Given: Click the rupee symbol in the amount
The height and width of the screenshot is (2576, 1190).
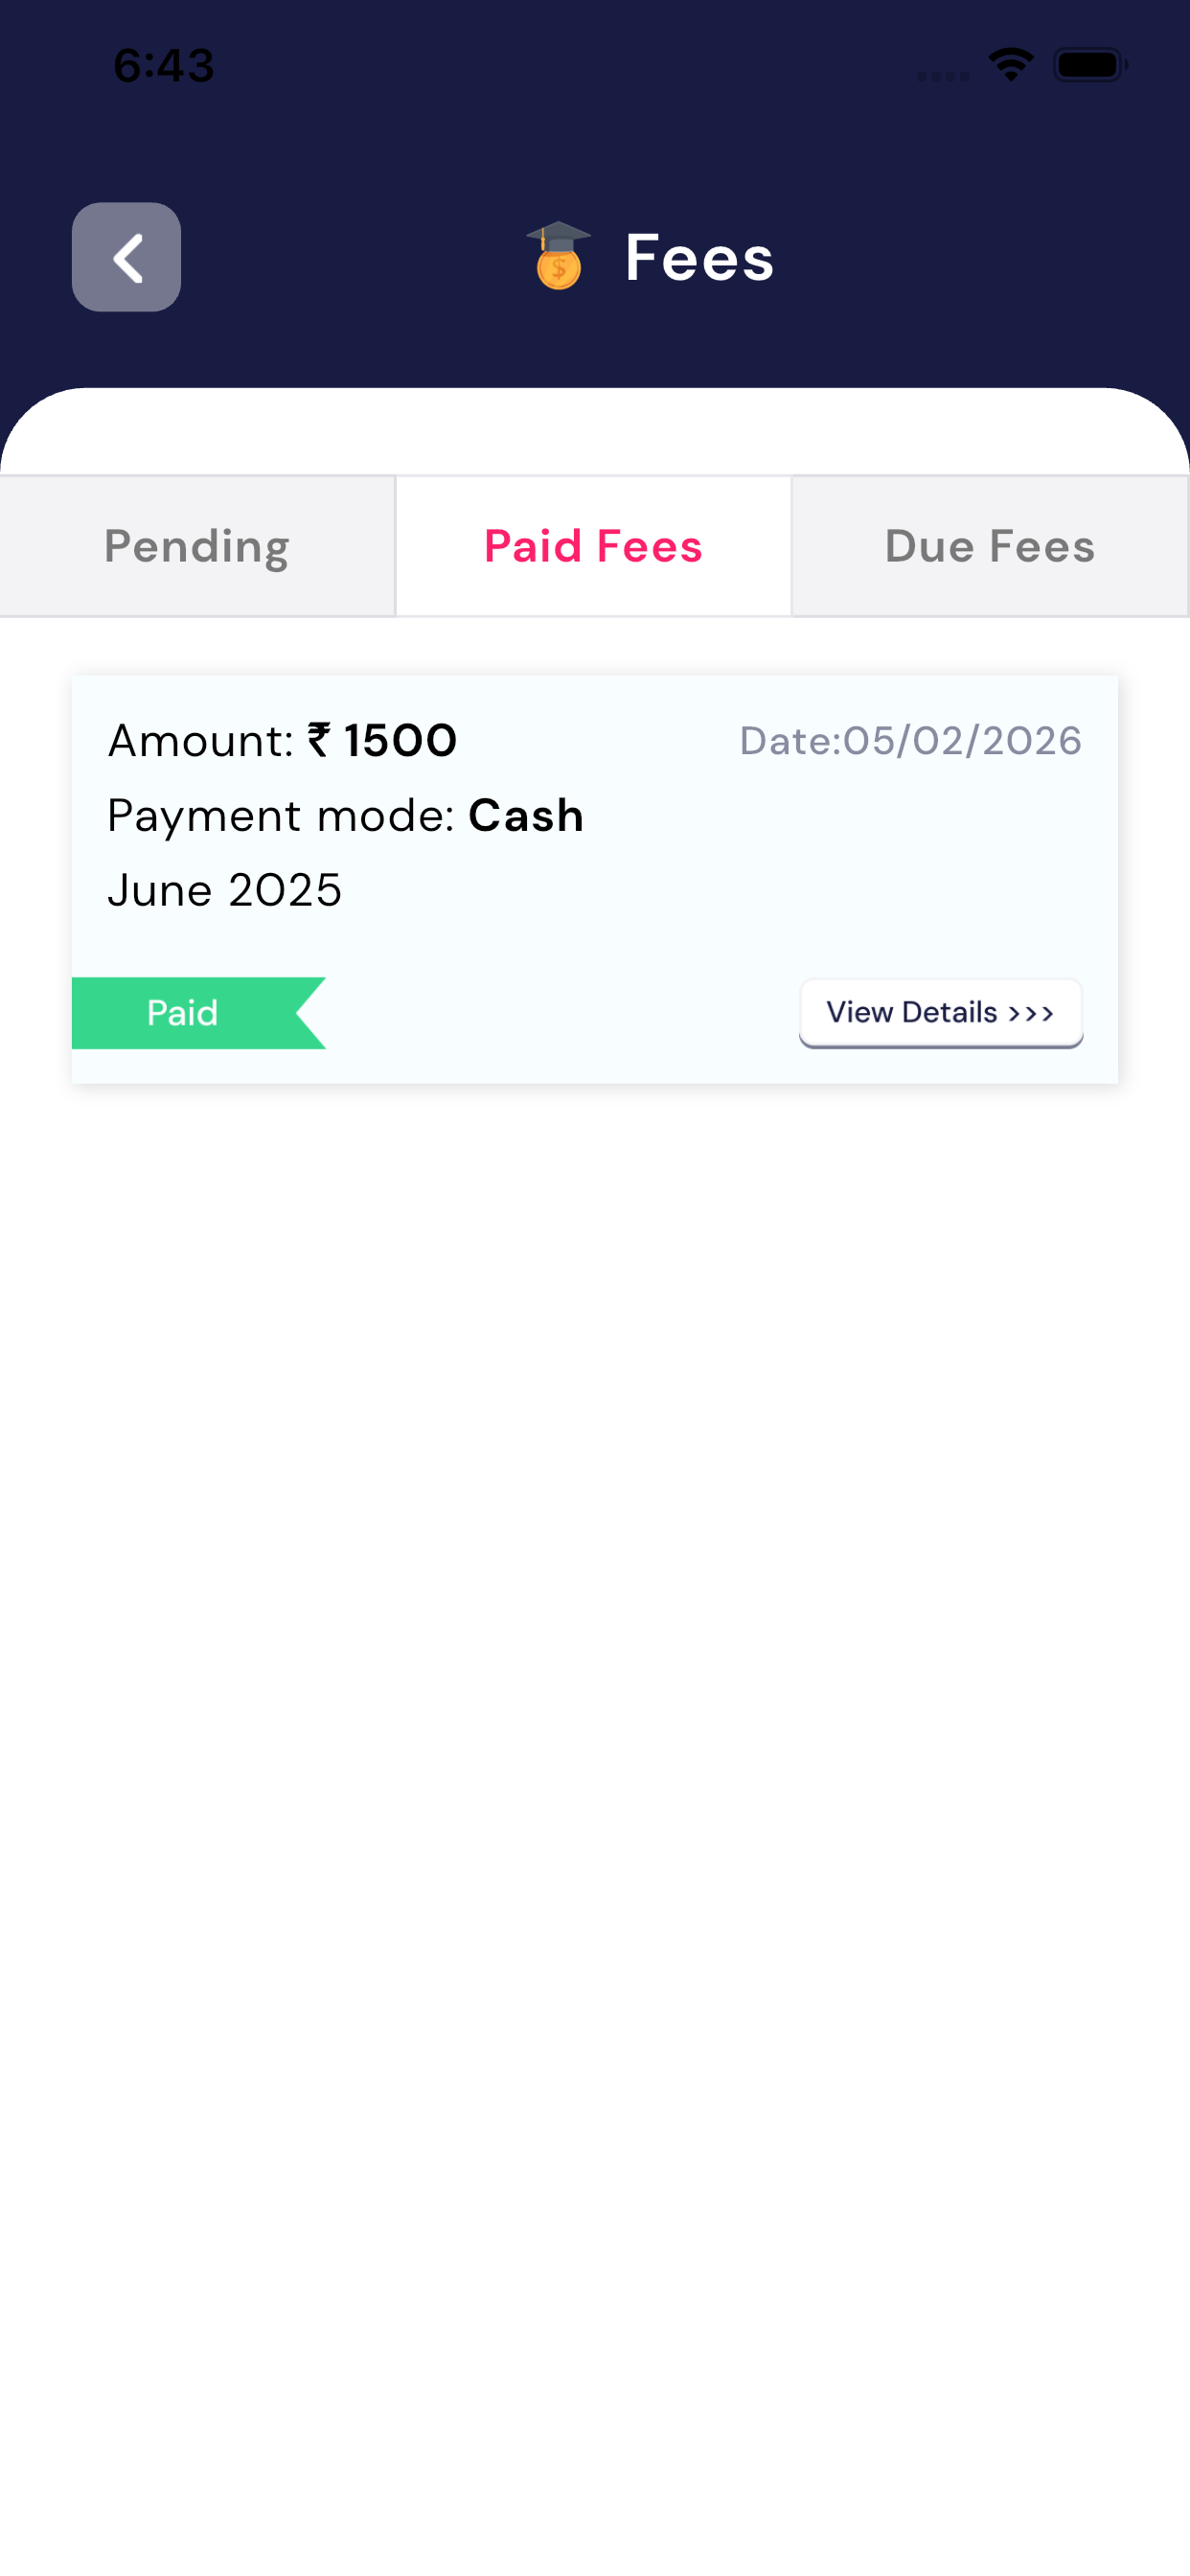Looking at the screenshot, I should pyautogui.click(x=319, y=741).
